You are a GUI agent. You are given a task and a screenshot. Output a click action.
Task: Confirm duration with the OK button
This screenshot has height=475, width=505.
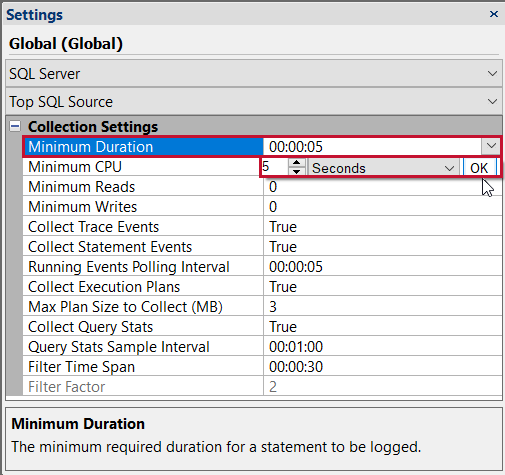pos(479,168)
